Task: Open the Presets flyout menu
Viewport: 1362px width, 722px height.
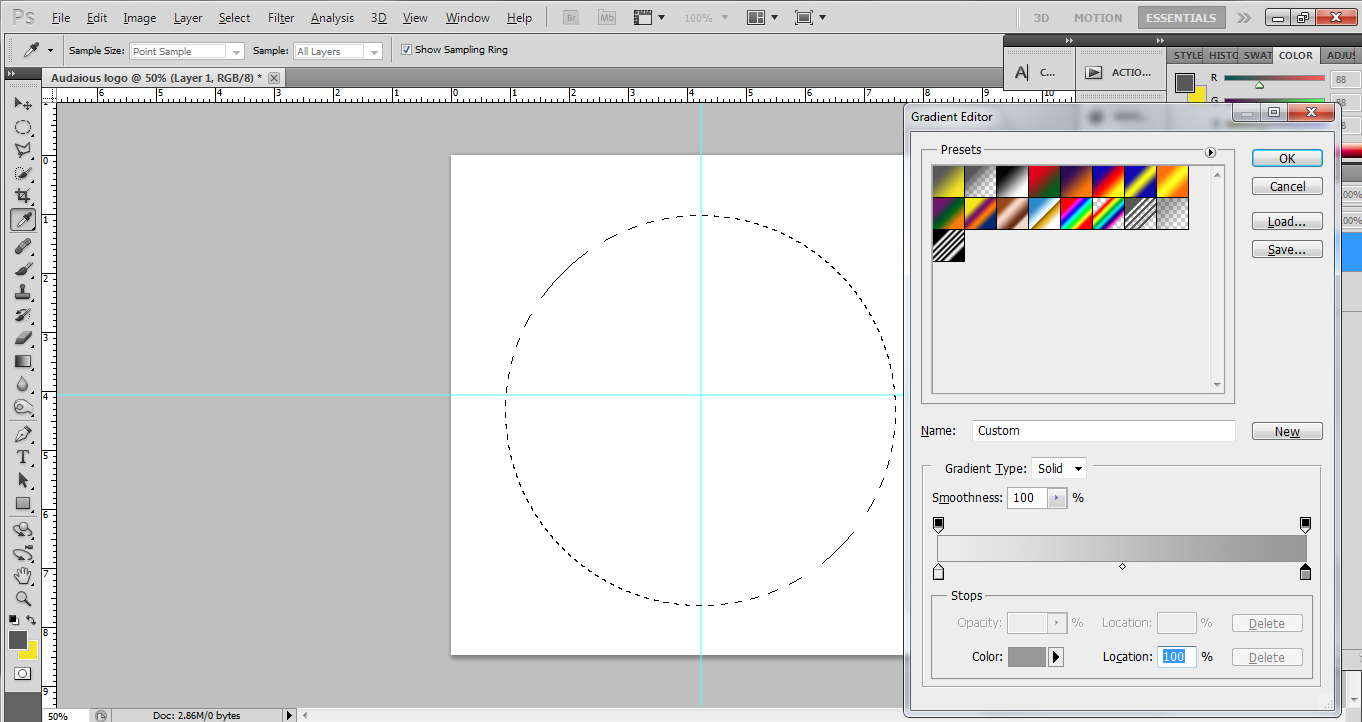Action: [1210, 152]
